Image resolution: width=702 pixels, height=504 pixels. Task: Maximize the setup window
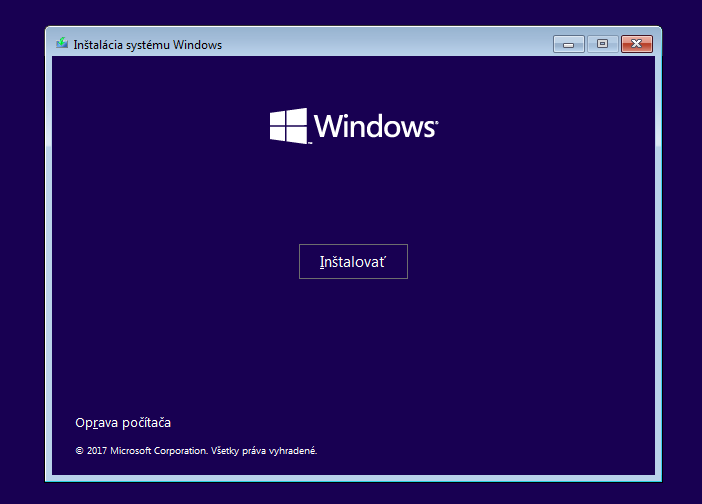coord(601,44)
